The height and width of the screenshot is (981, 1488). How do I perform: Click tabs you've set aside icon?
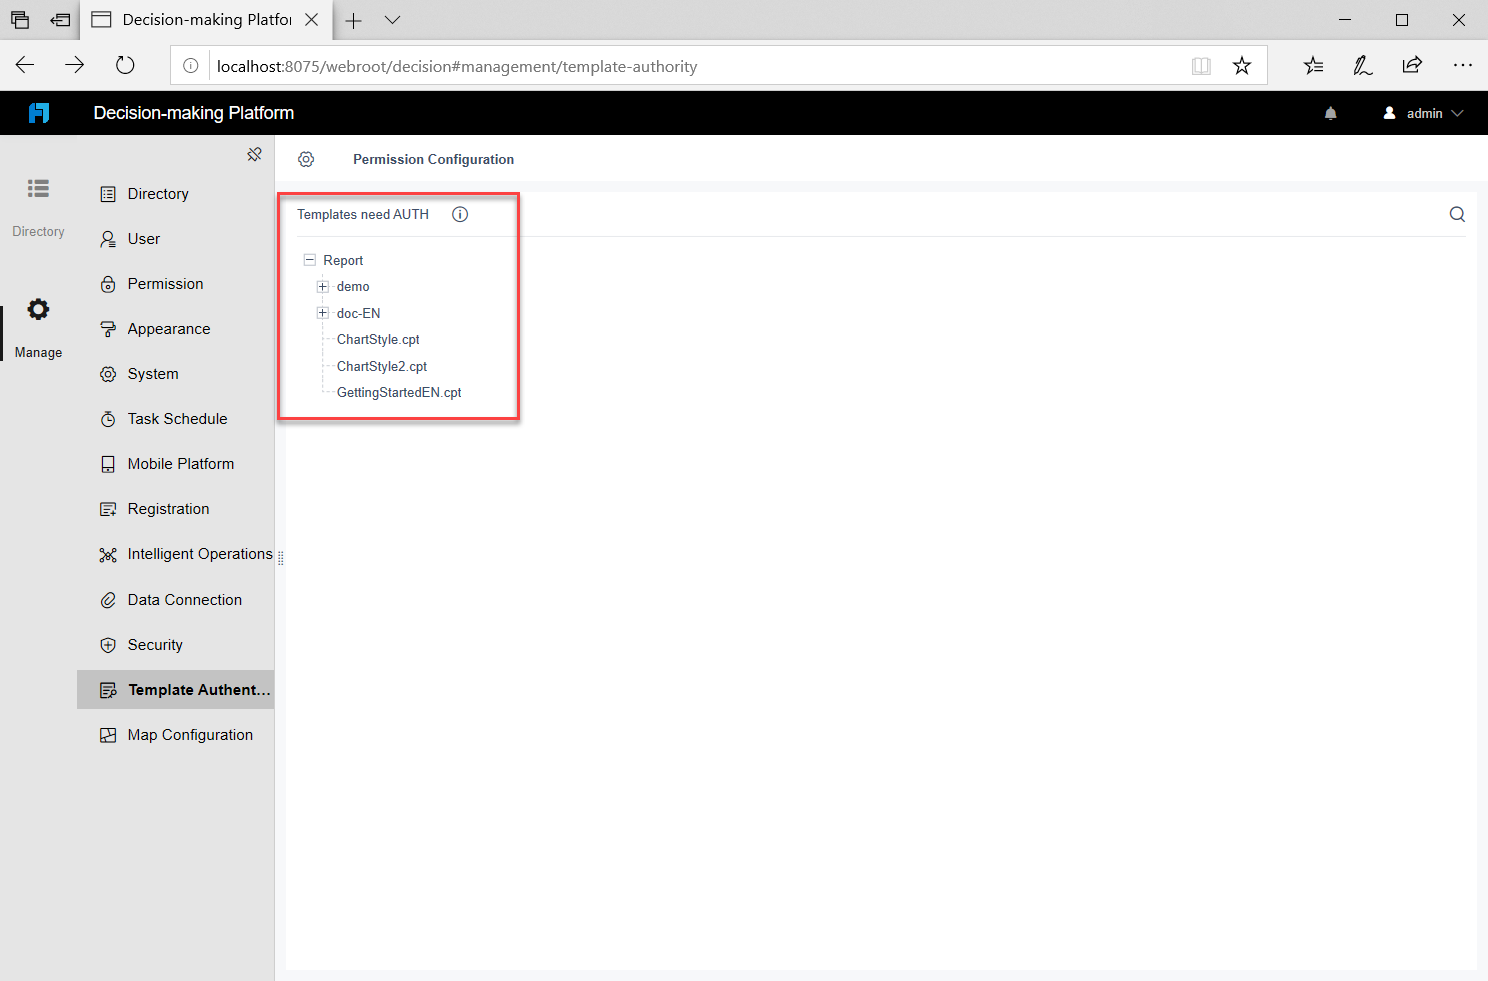20,20
